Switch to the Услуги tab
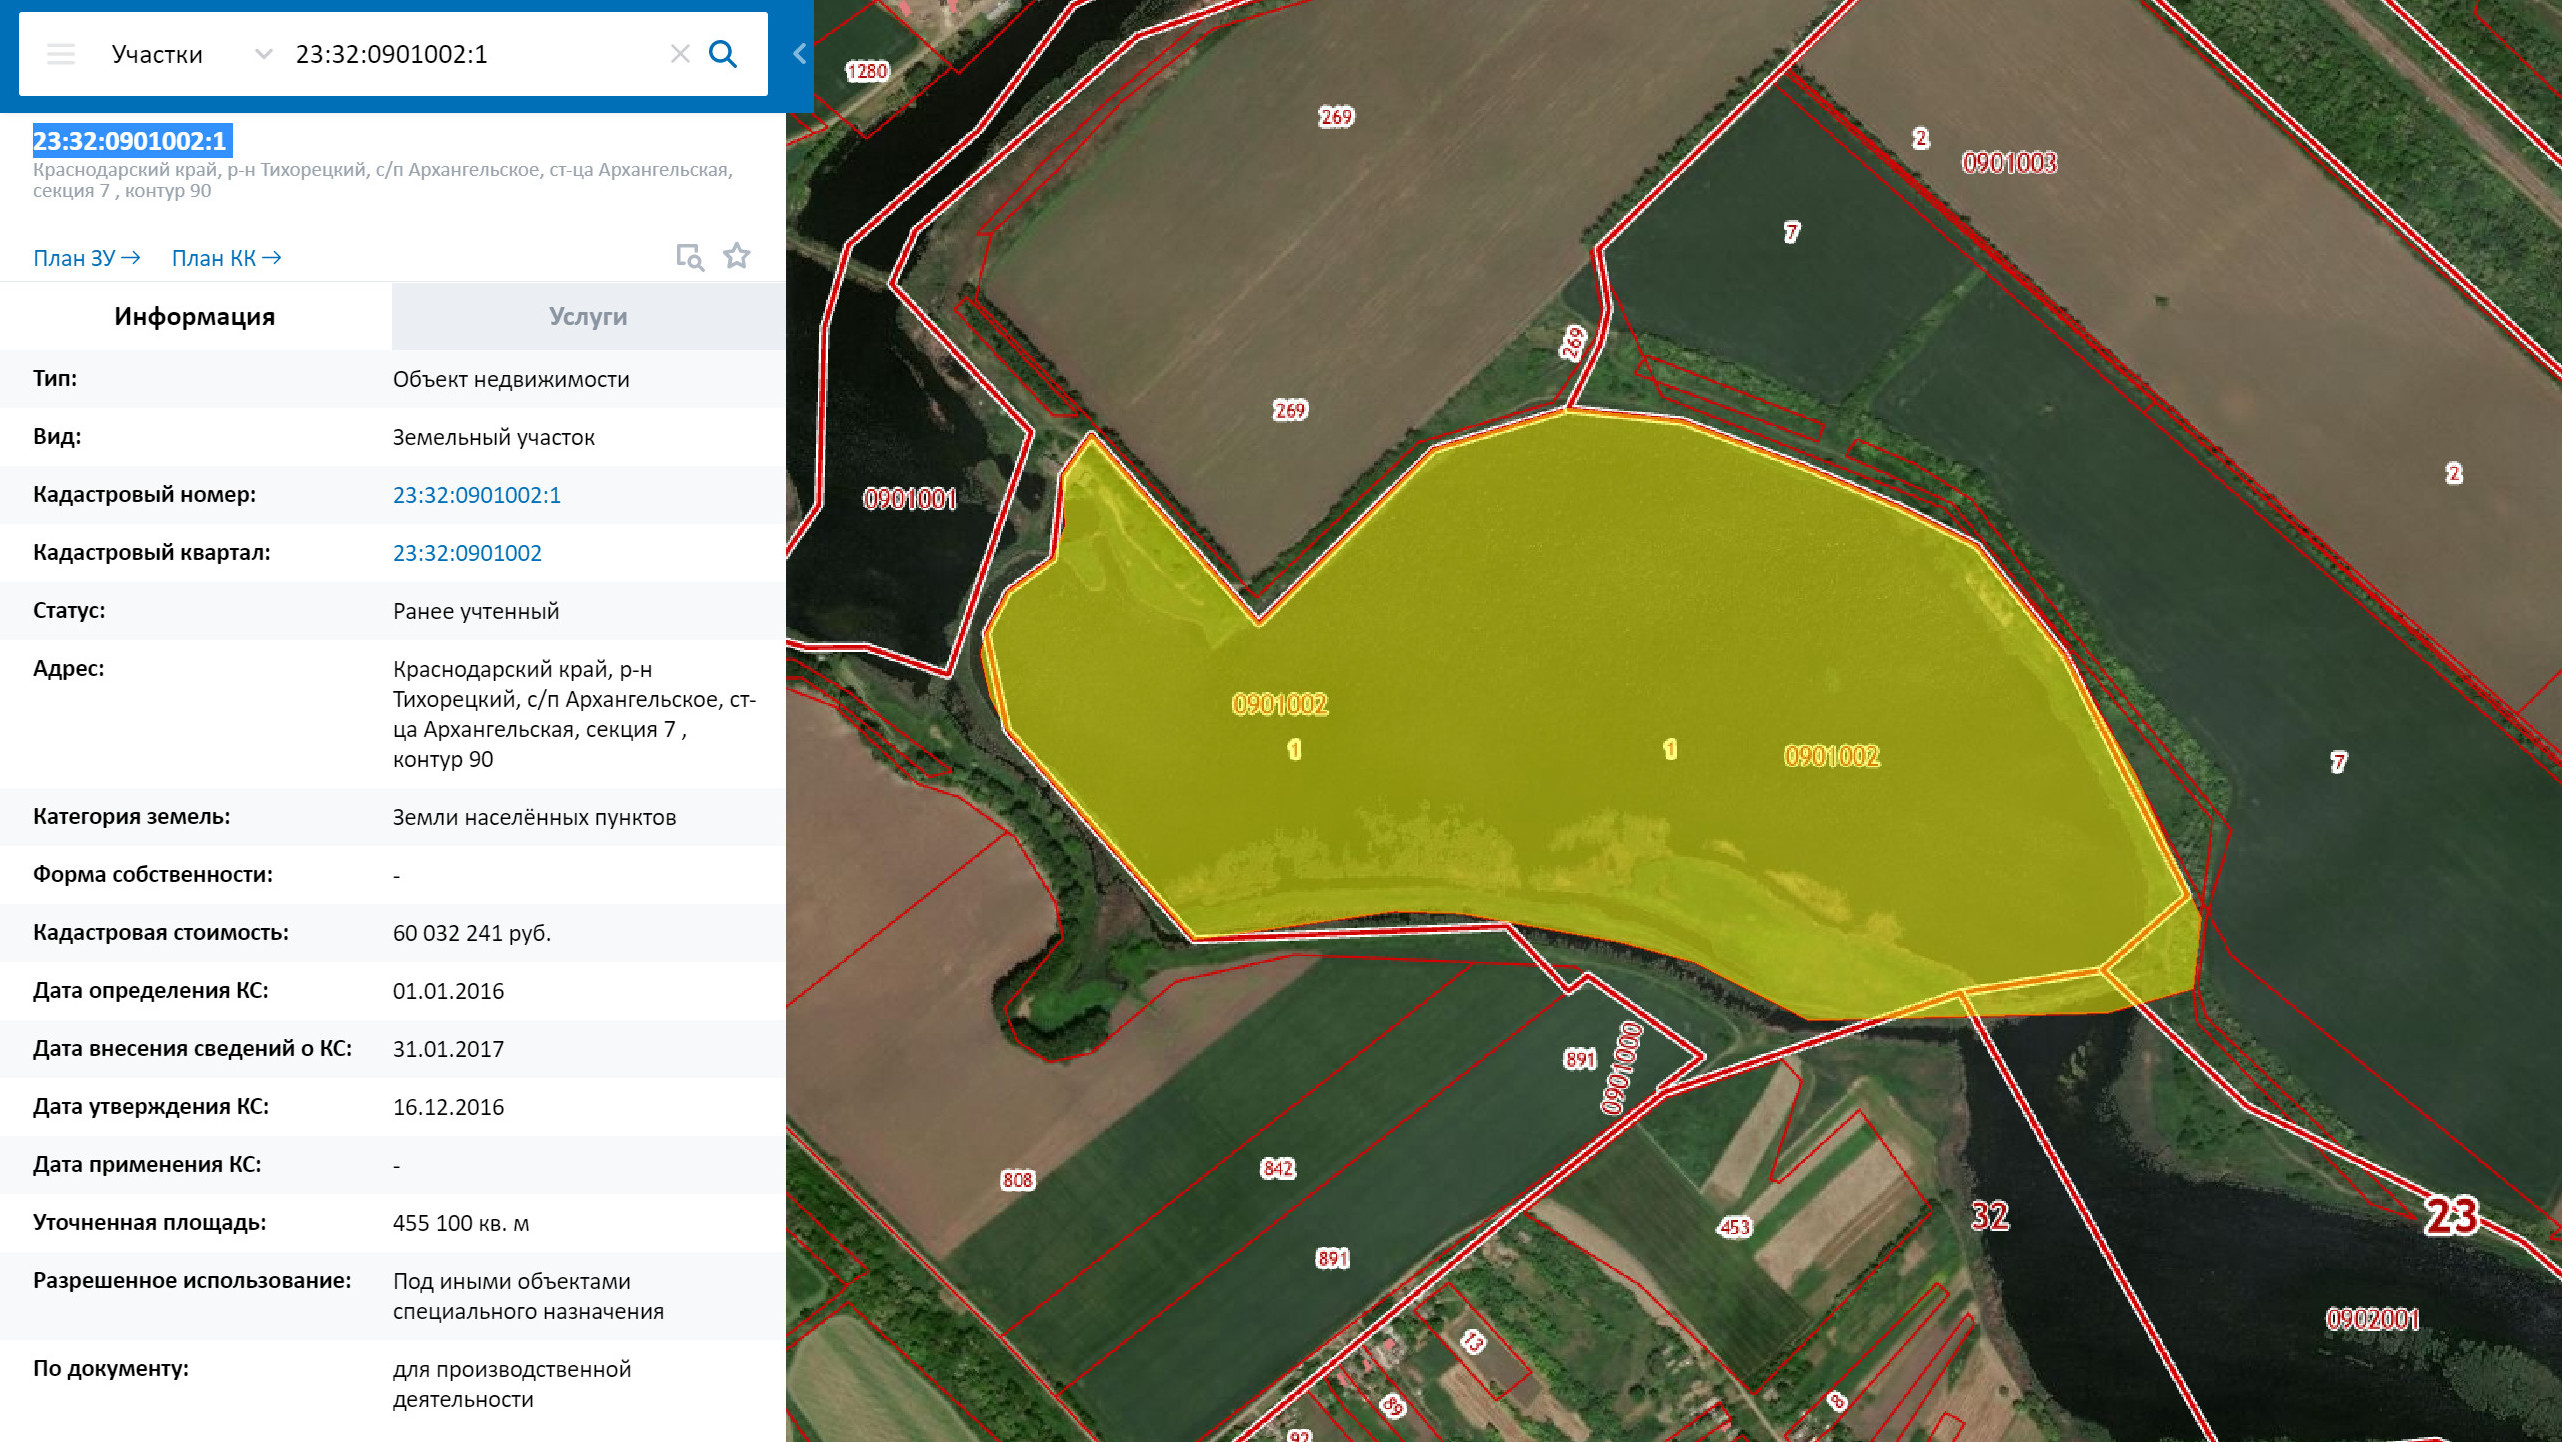2562x1442 pixels. (x=588, y=316)
